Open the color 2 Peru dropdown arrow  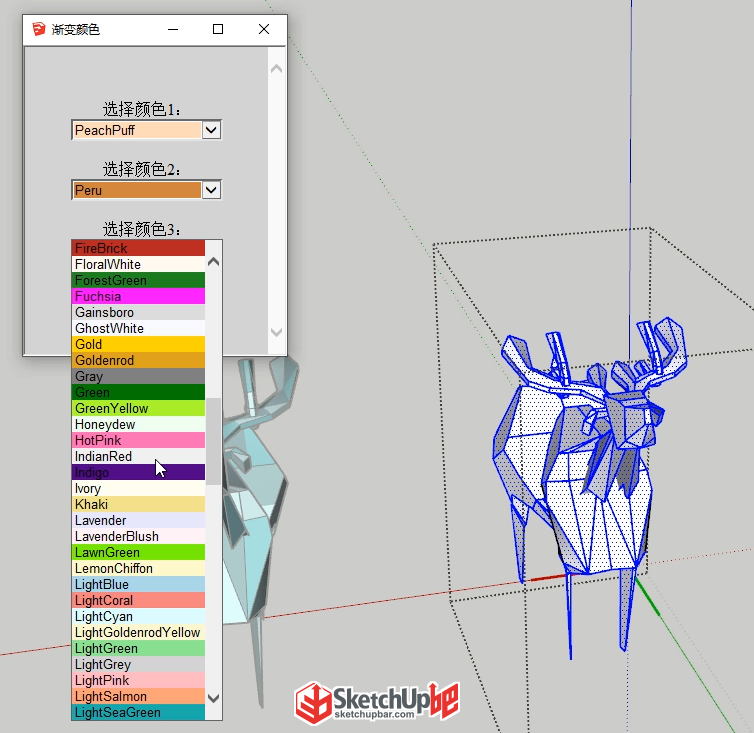click(x=212, y=190)
